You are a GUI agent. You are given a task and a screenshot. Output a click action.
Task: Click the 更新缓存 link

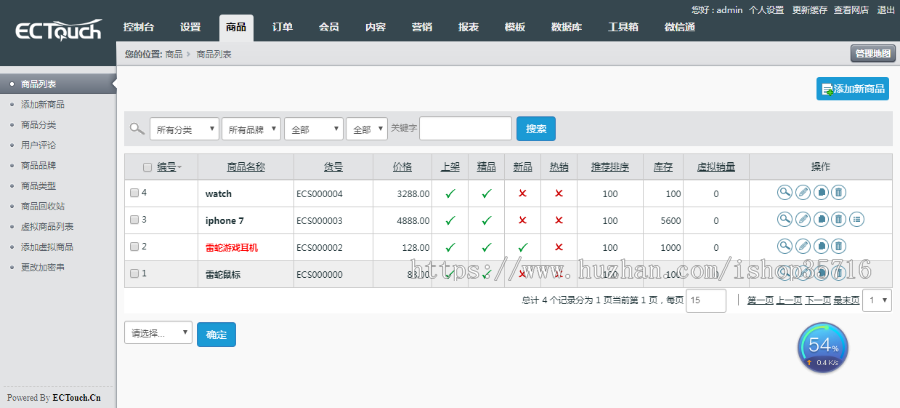click(809, 10)
